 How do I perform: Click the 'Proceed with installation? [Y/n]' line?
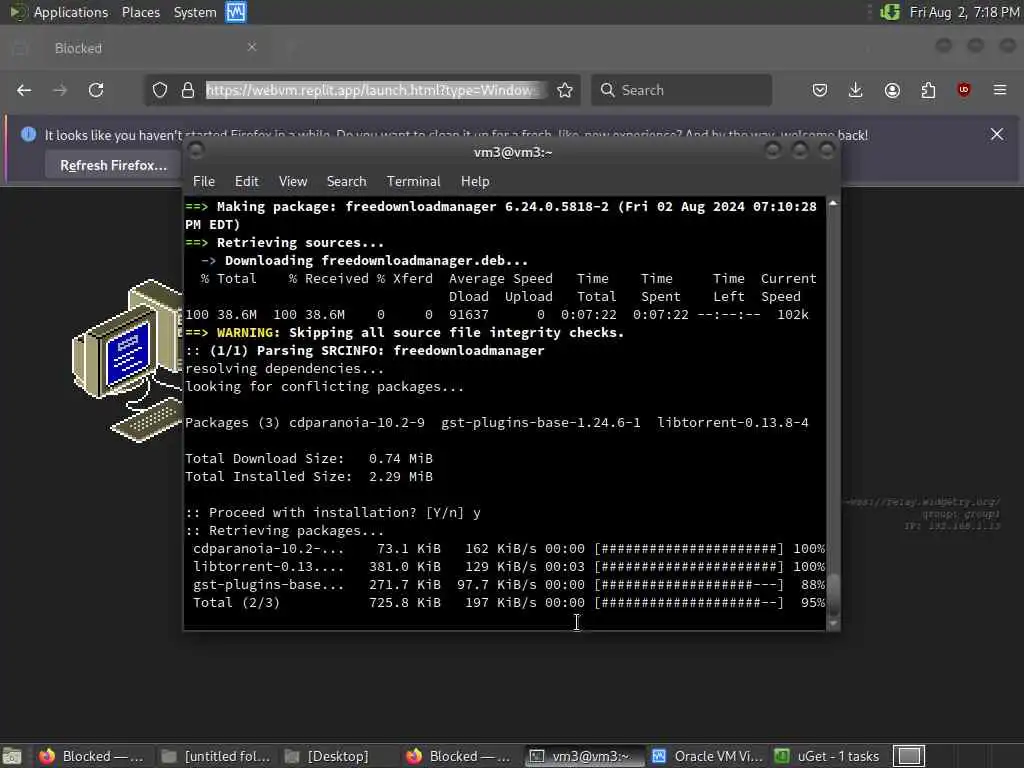tap(333, 513)
